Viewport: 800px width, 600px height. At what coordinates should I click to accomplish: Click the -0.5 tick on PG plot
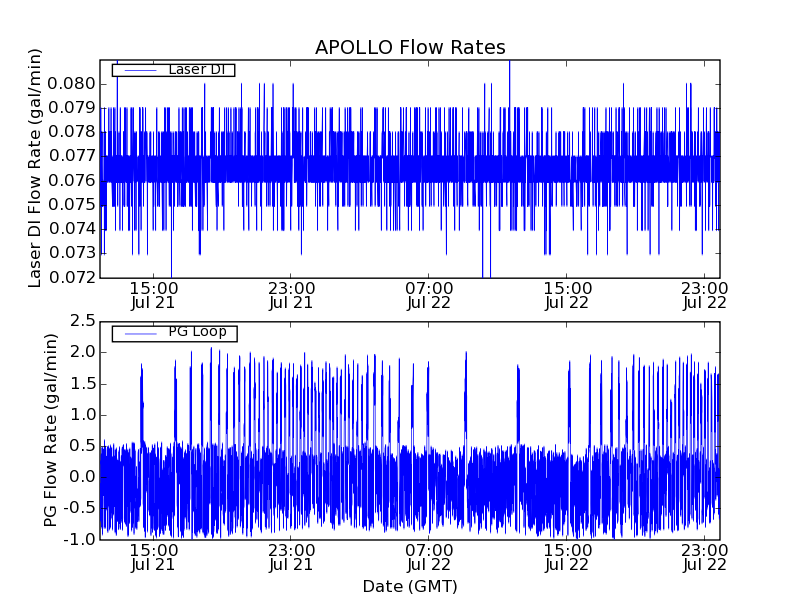[80, 508]
